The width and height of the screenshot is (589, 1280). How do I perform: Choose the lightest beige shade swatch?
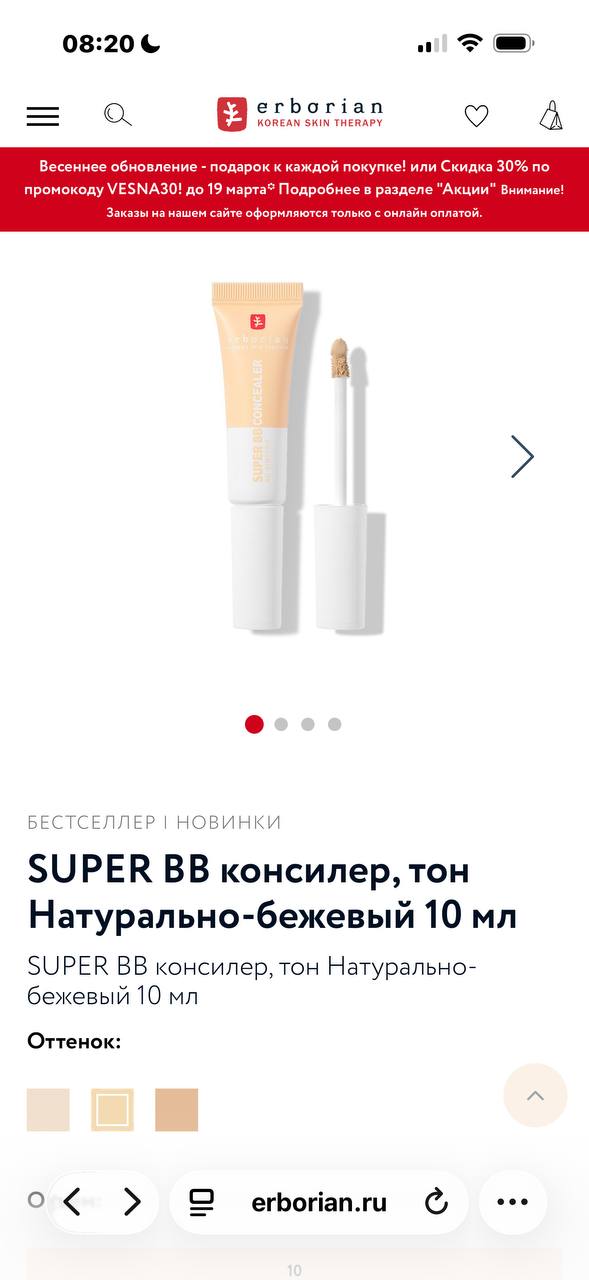(48, 1110)
